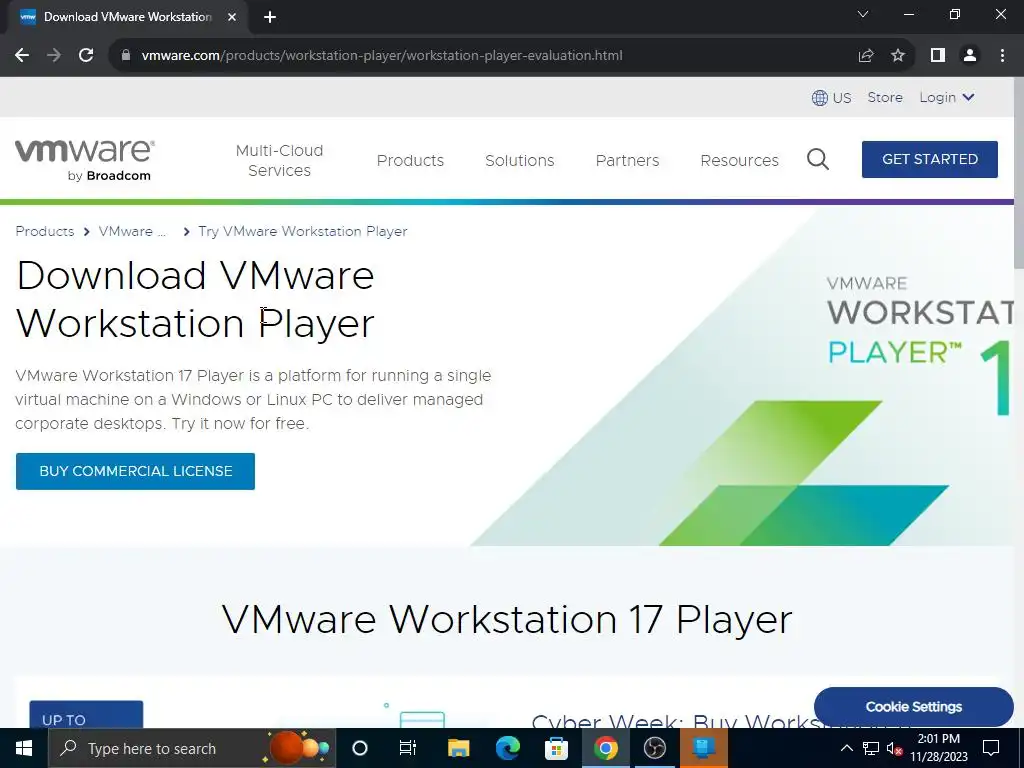The width and height of the screenshot is (1024, 768).
Task: Open the tab search chevron
Action: point(863,14)
